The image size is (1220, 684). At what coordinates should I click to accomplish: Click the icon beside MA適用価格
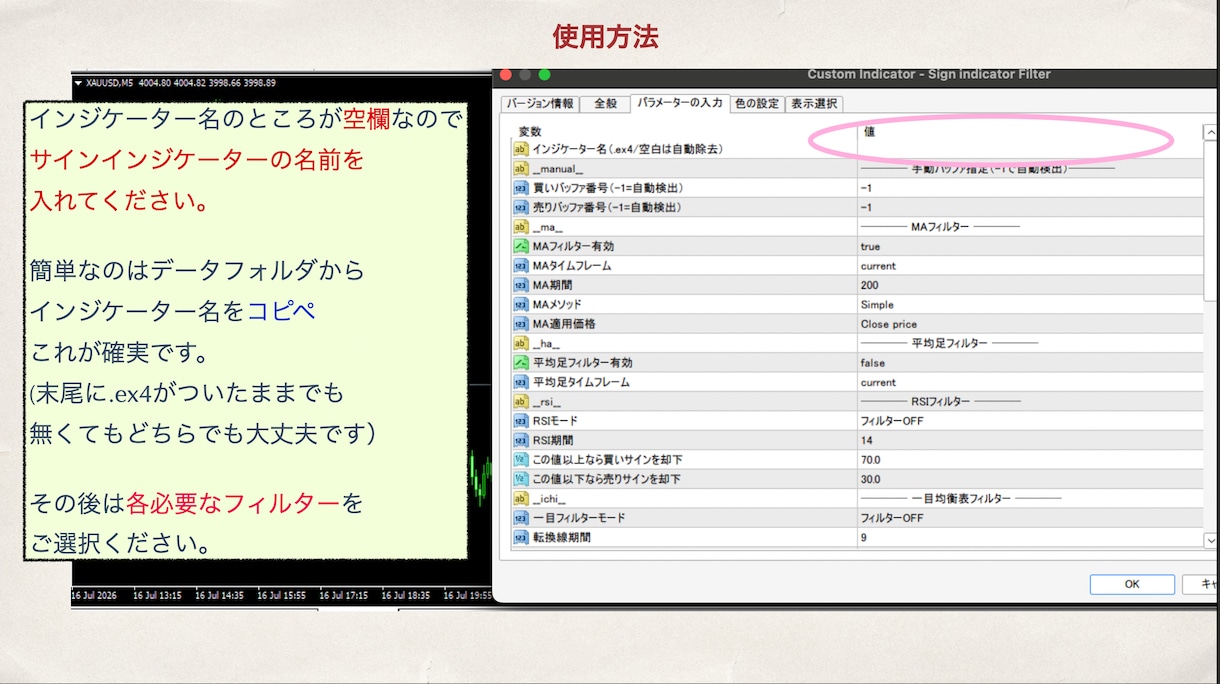pos(520,324)
